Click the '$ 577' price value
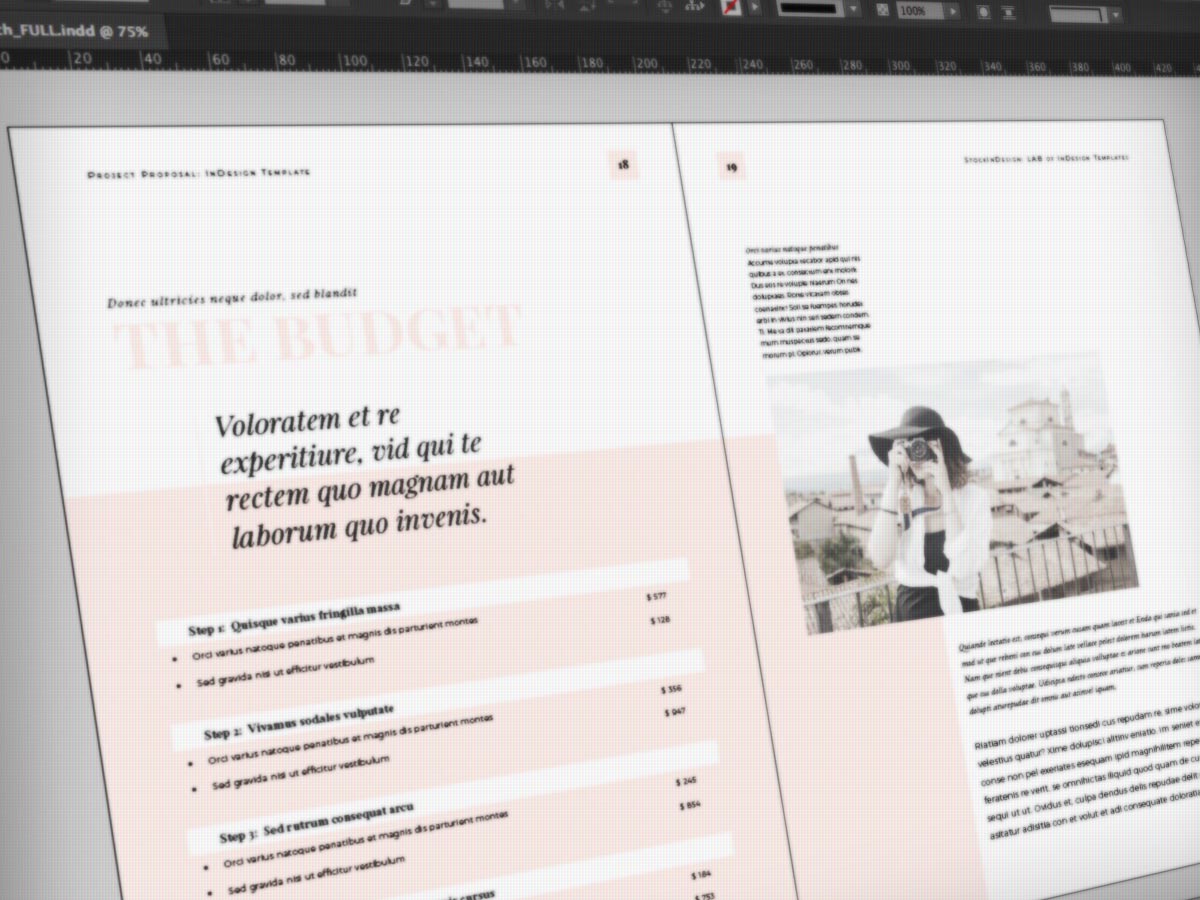The width and height of the screenshot is (1200, 900). (656, 596)
